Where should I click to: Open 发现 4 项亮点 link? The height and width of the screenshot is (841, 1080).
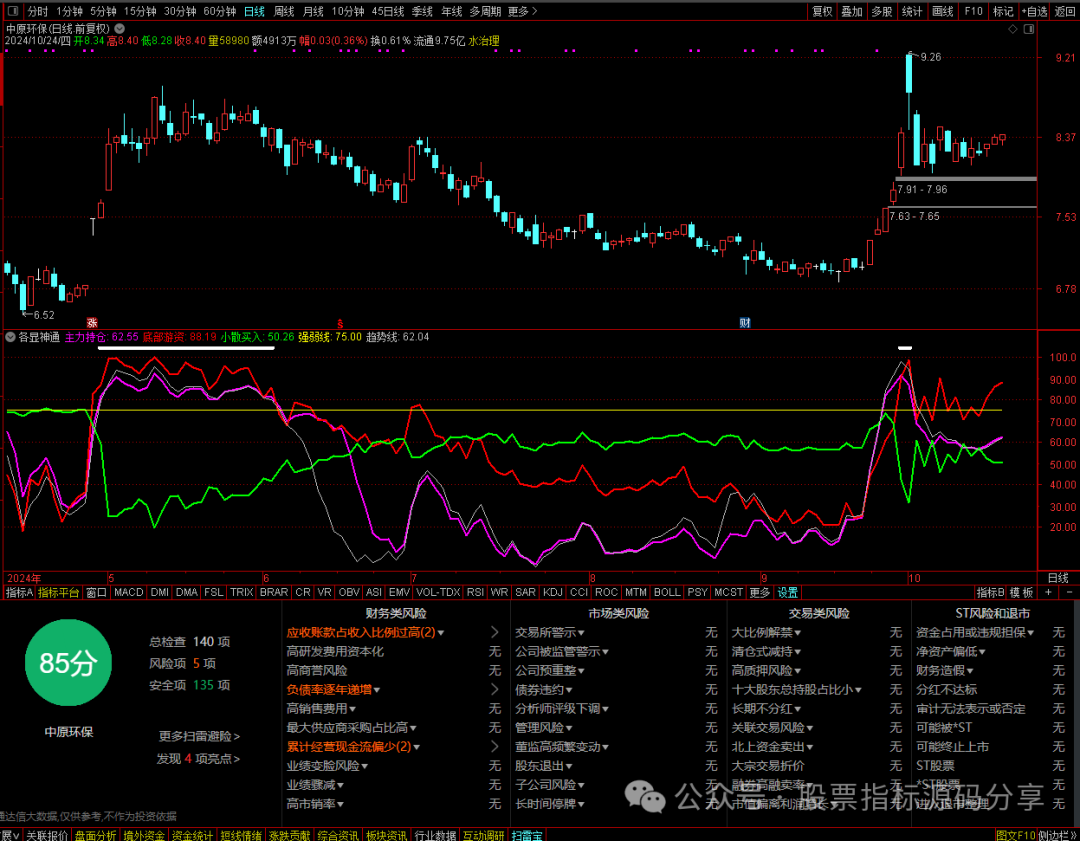198,758
